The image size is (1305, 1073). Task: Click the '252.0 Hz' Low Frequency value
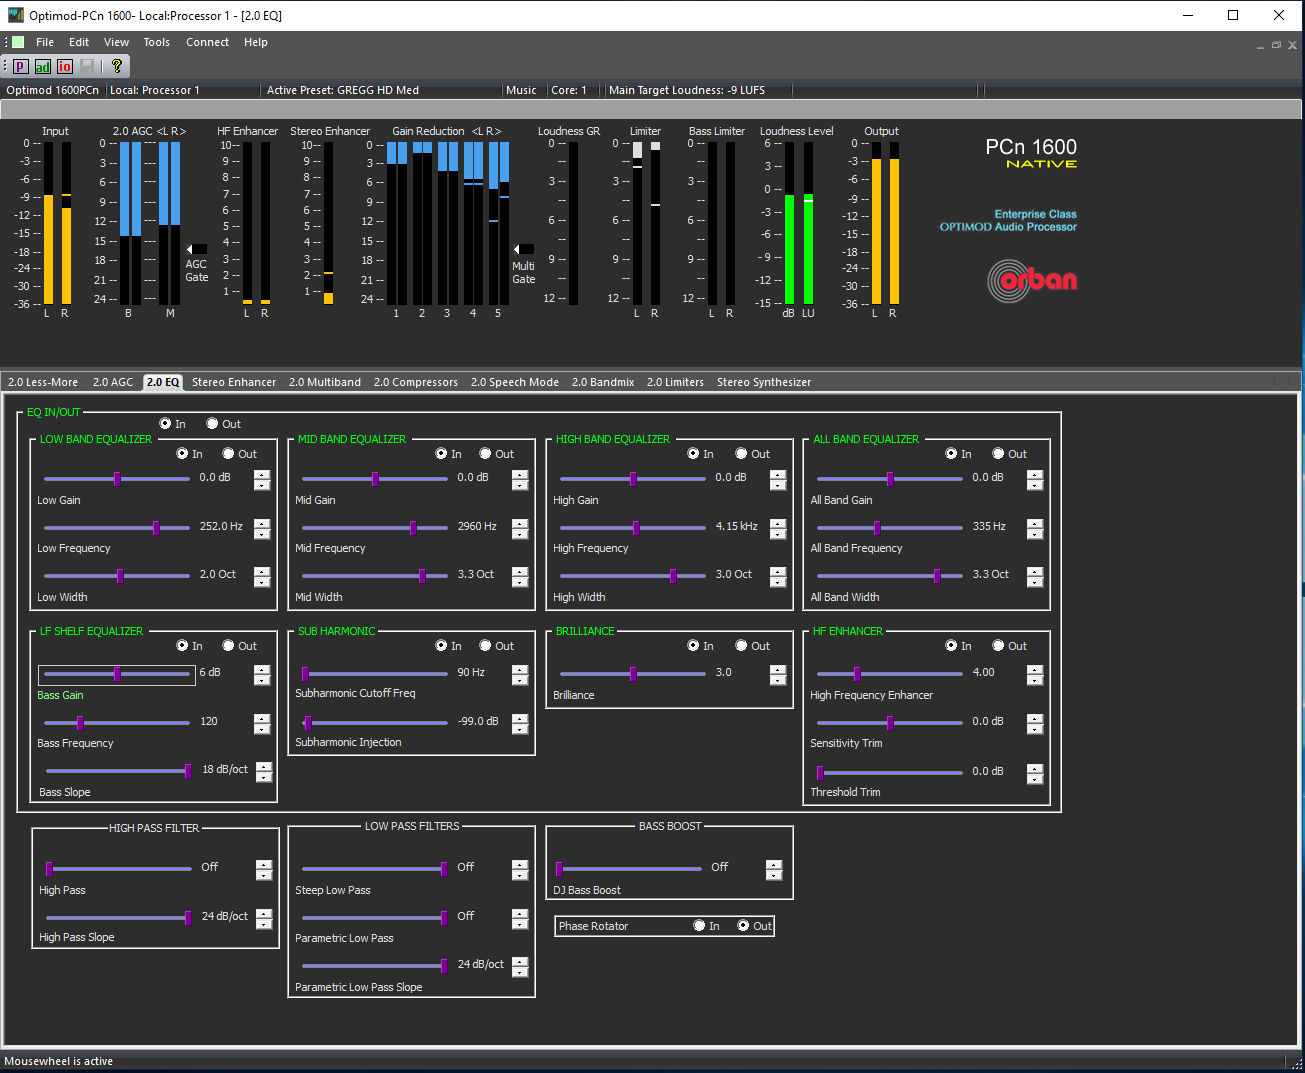click(221, 526)
